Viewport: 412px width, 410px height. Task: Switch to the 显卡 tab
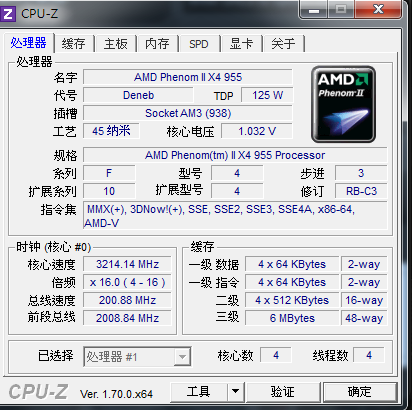click(241, 44)
